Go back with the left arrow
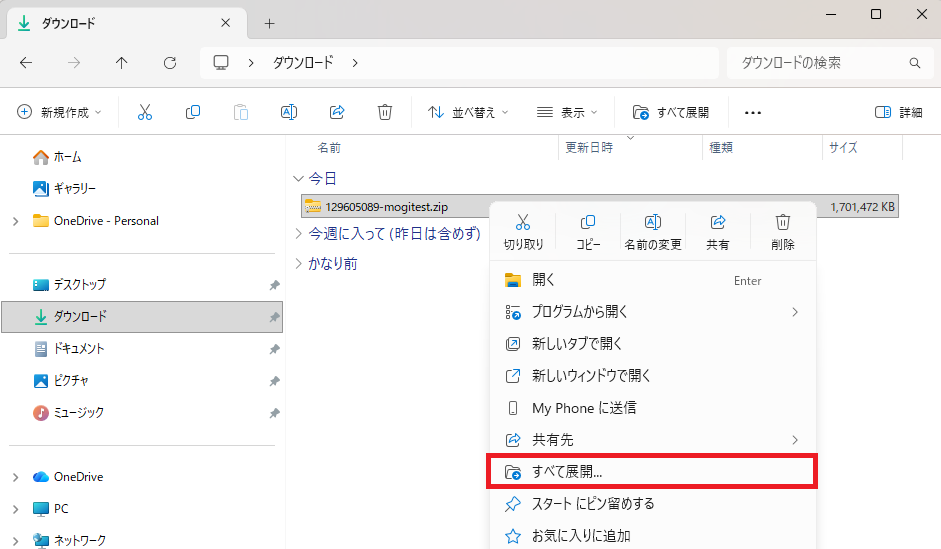Viewport: 941px width, 549px height. coord(26,62)
